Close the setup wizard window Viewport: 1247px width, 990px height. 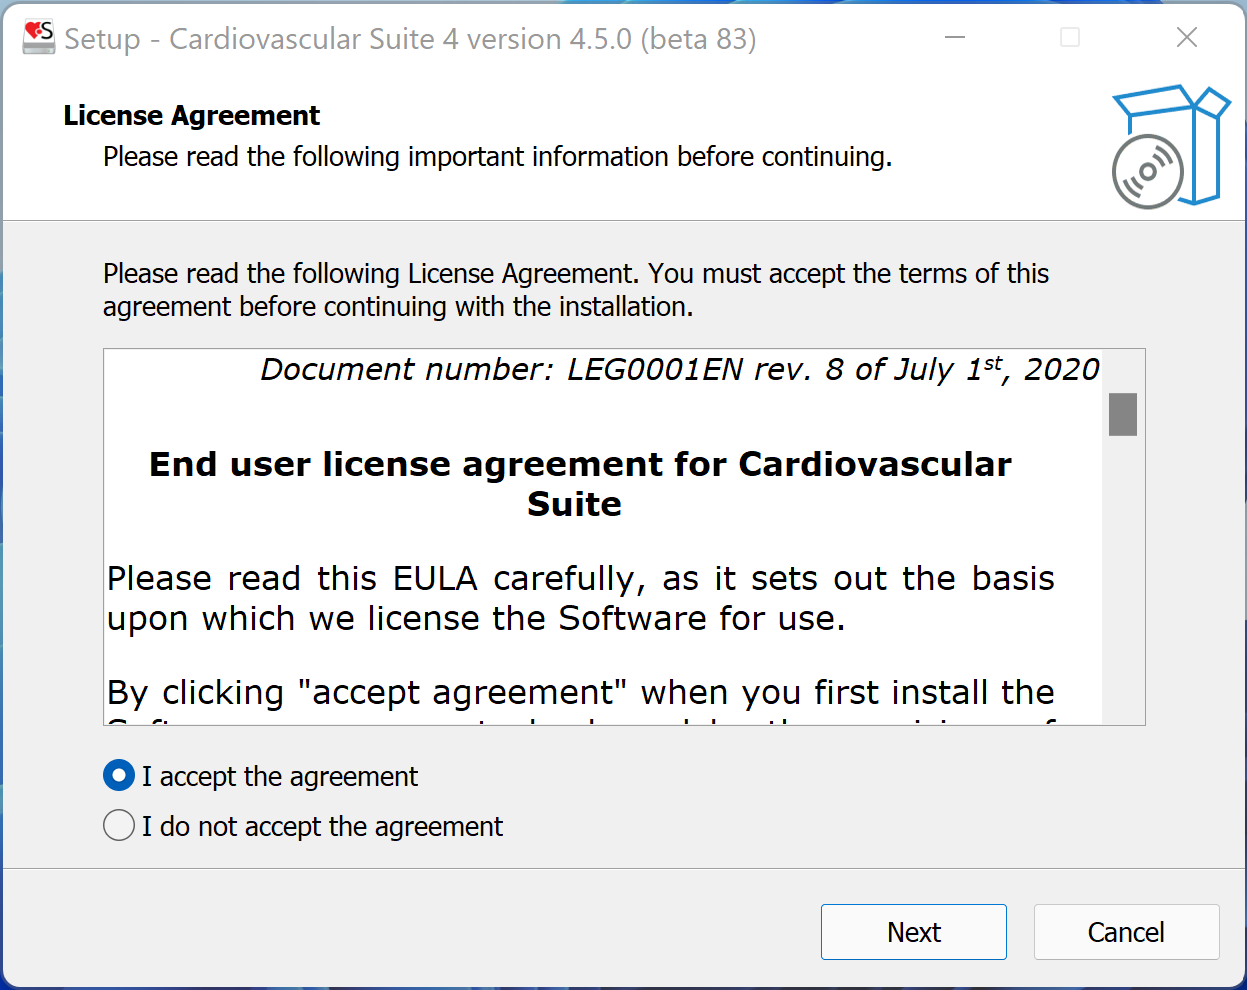(1187, 38)
